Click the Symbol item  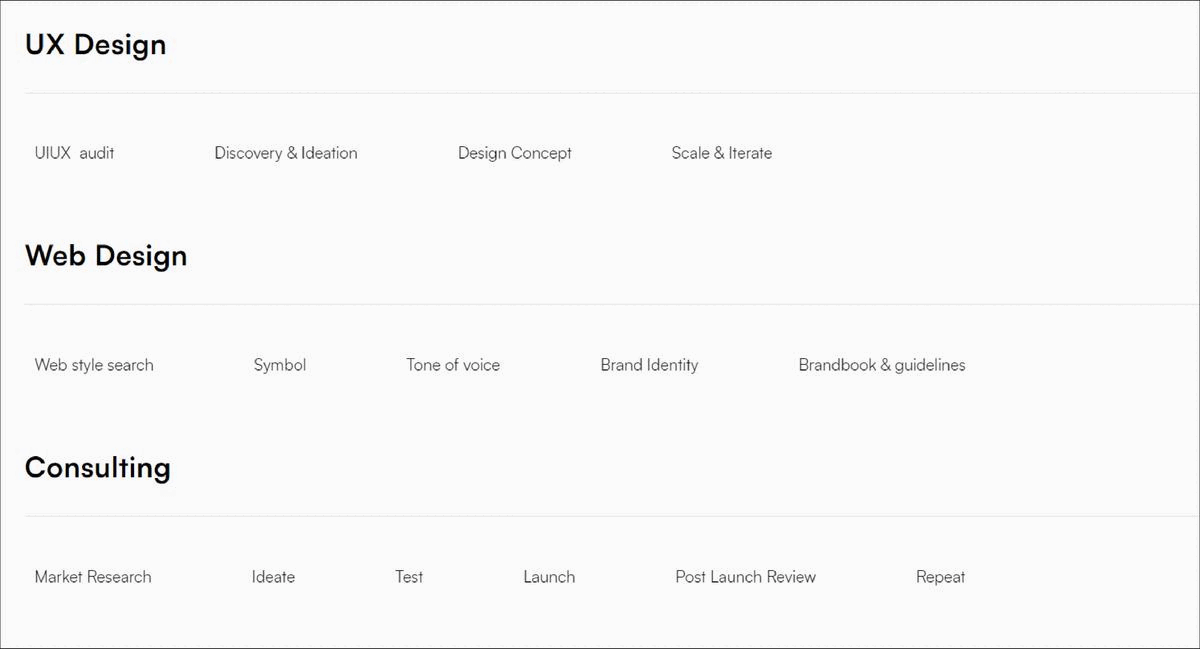tap(280, 365)
